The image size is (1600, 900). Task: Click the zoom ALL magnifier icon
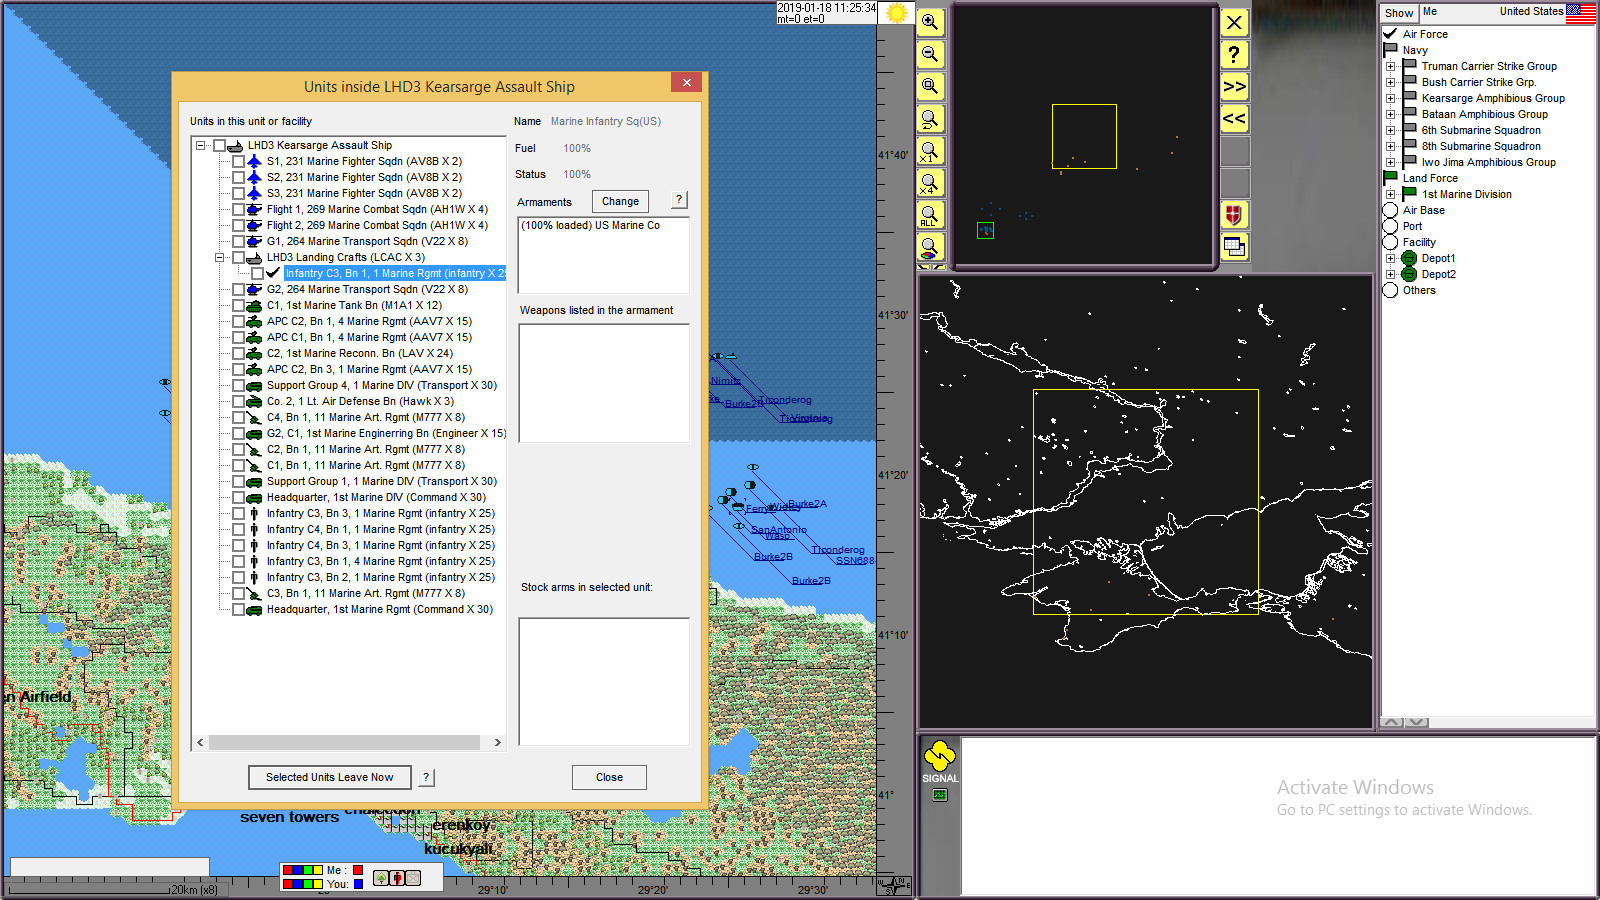tap(930, 215)
